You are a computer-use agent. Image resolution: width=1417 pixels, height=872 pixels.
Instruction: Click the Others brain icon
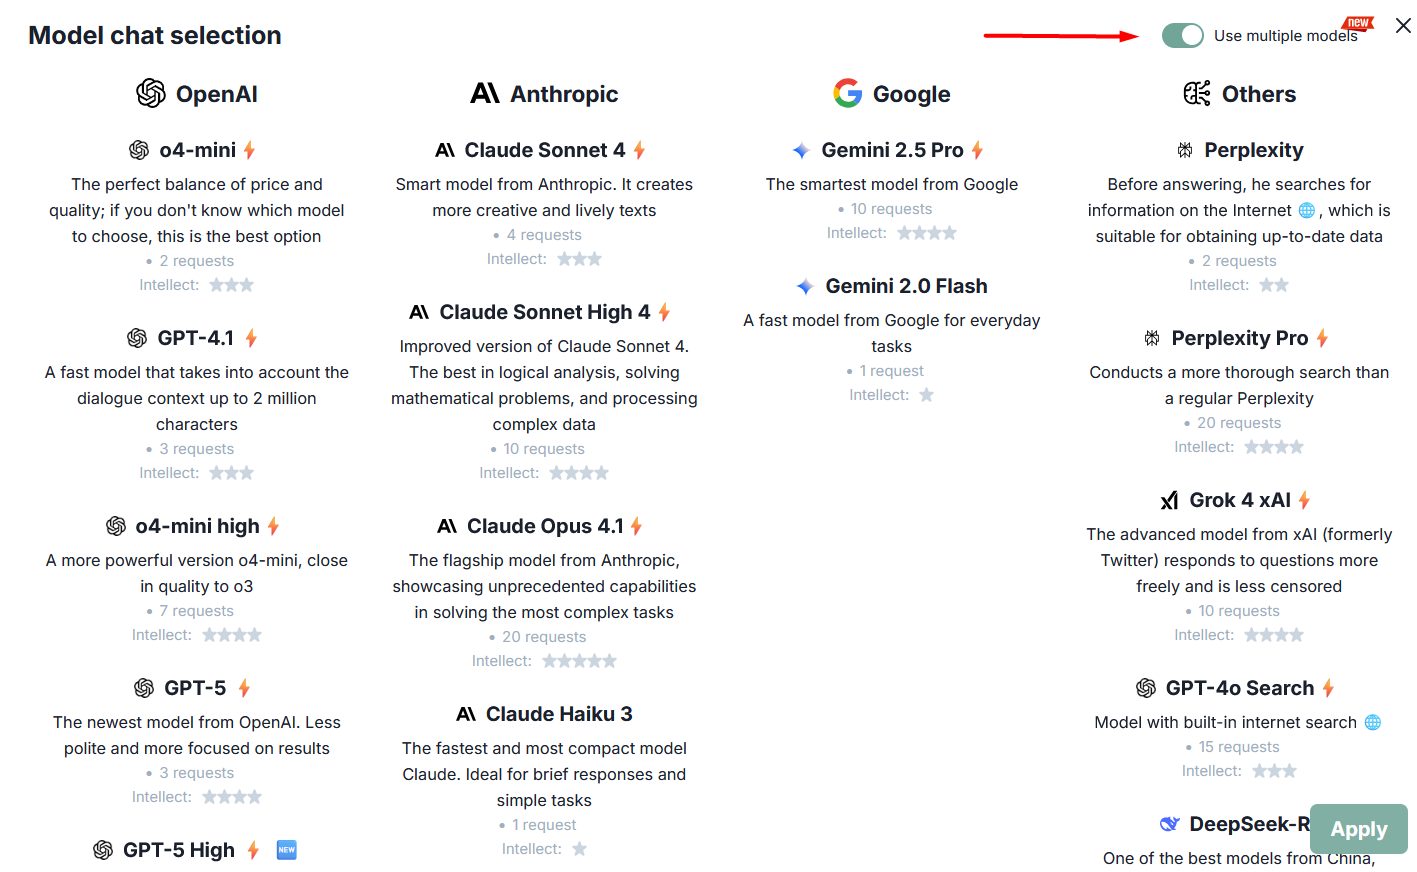pos(1197,93)
